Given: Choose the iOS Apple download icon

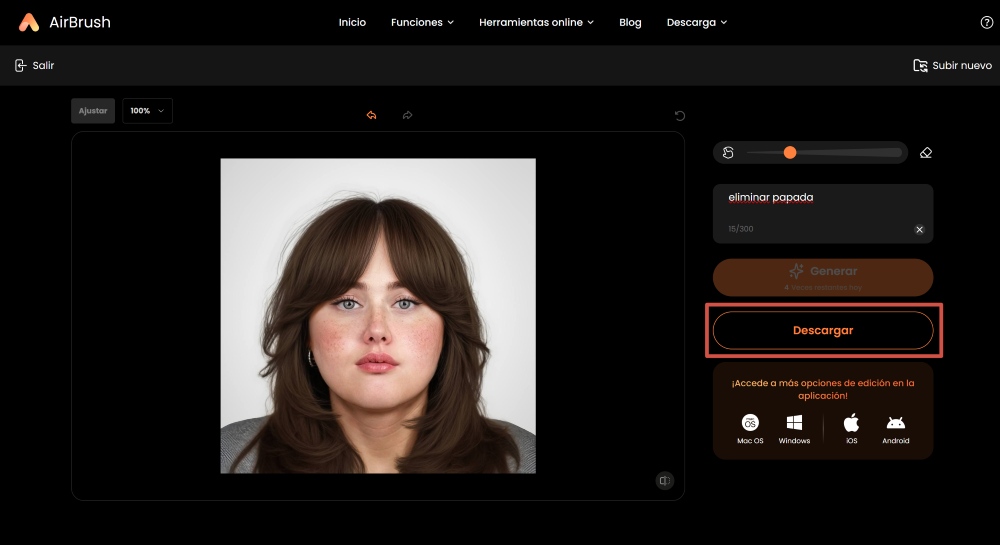Looking at the screenshot, I should tap(851, 423).
